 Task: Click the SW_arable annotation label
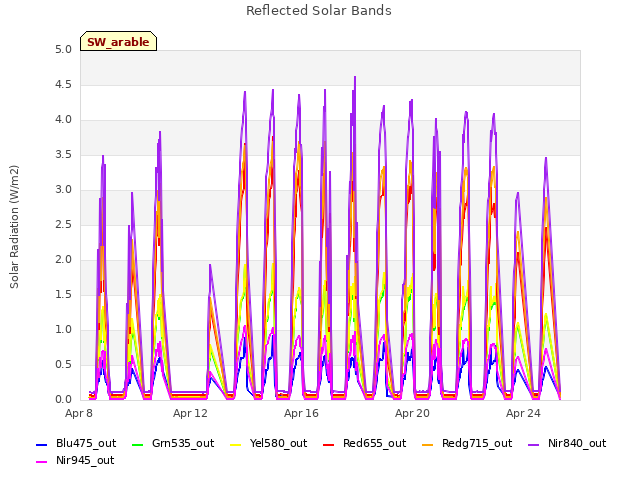[118, 42]
